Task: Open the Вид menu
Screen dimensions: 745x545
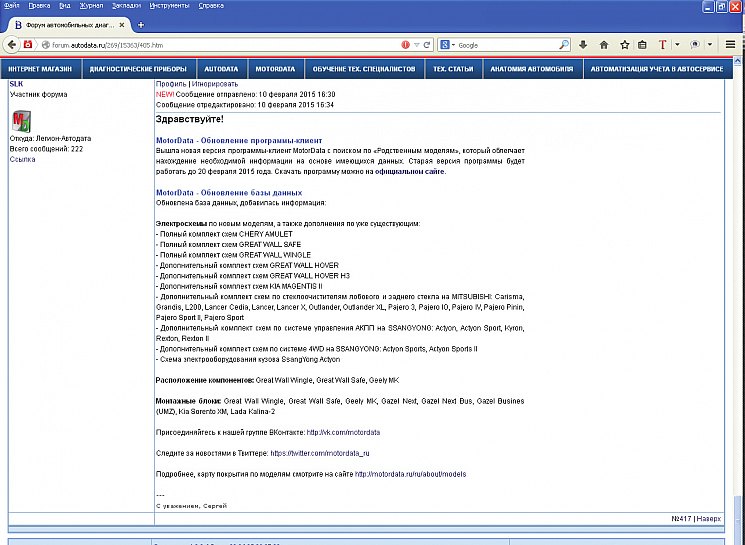Action: (x=65, y=6)
